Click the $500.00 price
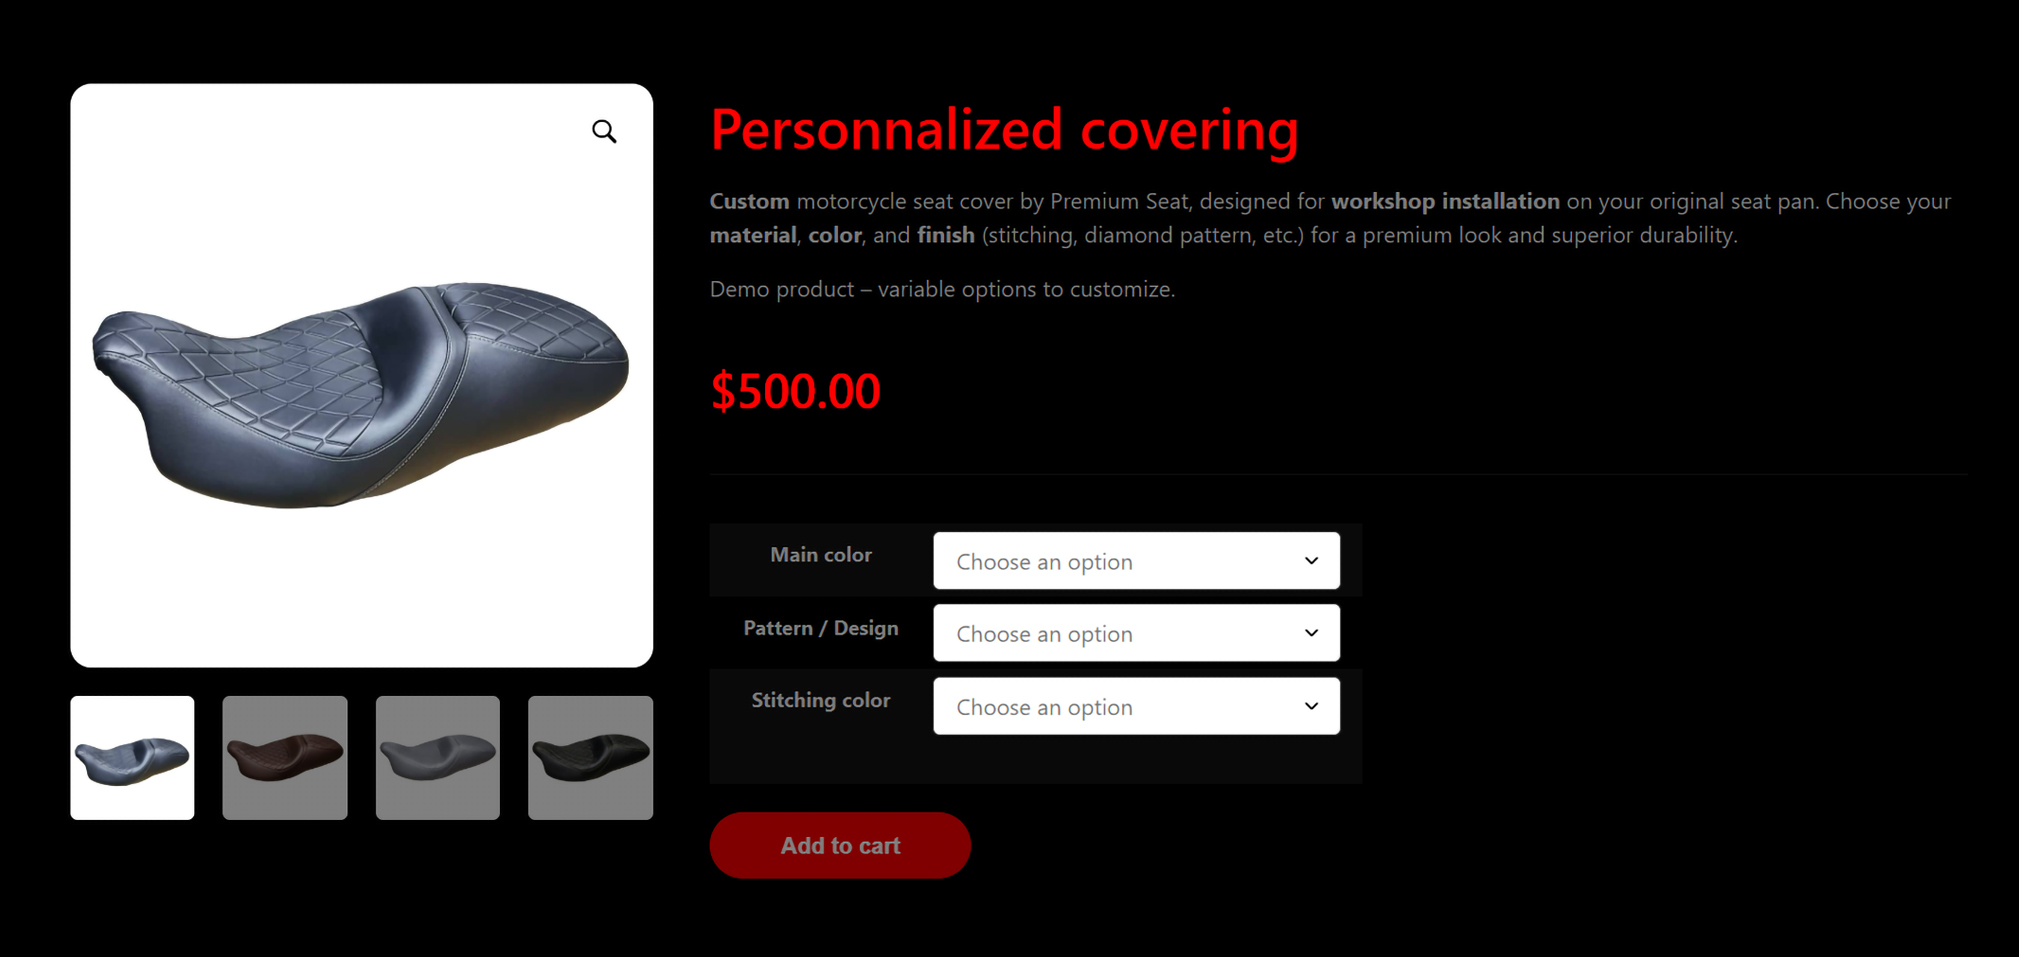Image resolution: width=2019 pixels, height=957 pixels. (x=795, y=391)
